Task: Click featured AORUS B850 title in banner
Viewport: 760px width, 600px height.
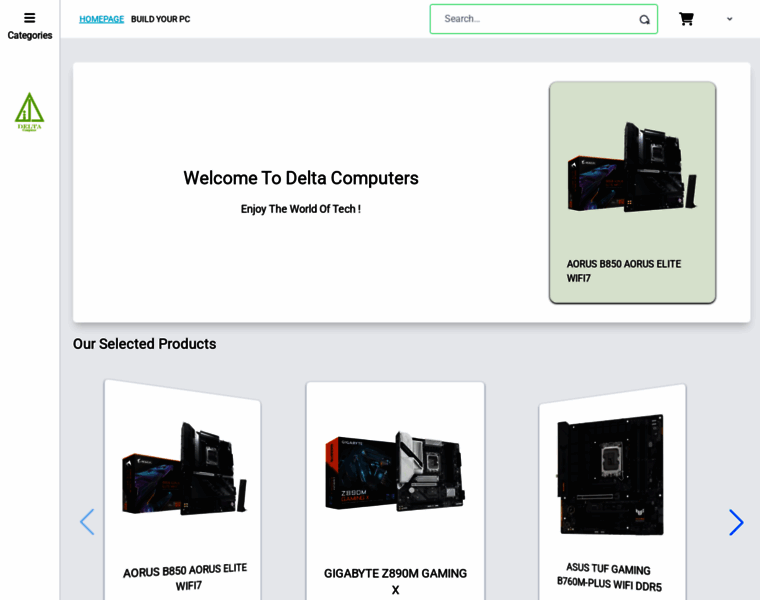Action: (624, 271)
